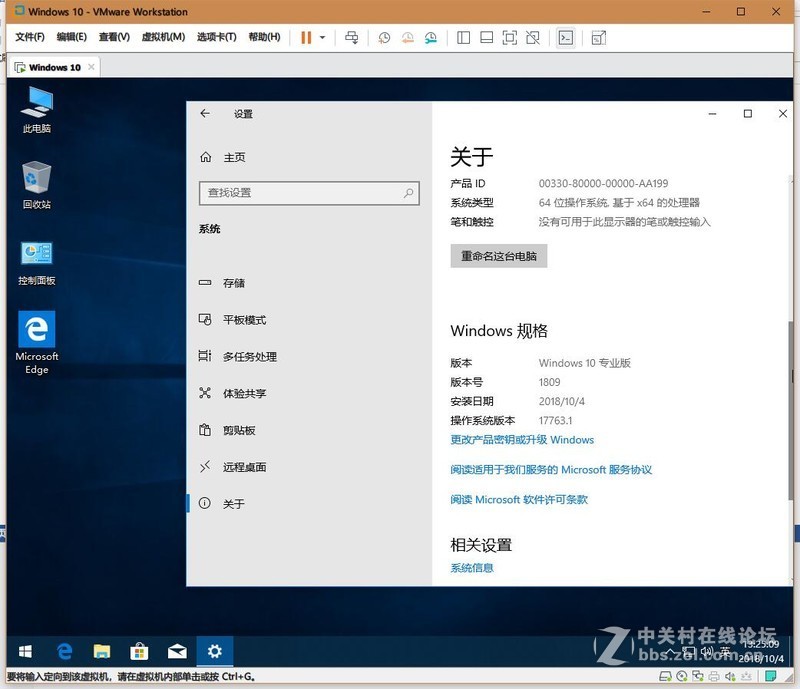Take a snapshot of the virtual machine

coord(384,38)
